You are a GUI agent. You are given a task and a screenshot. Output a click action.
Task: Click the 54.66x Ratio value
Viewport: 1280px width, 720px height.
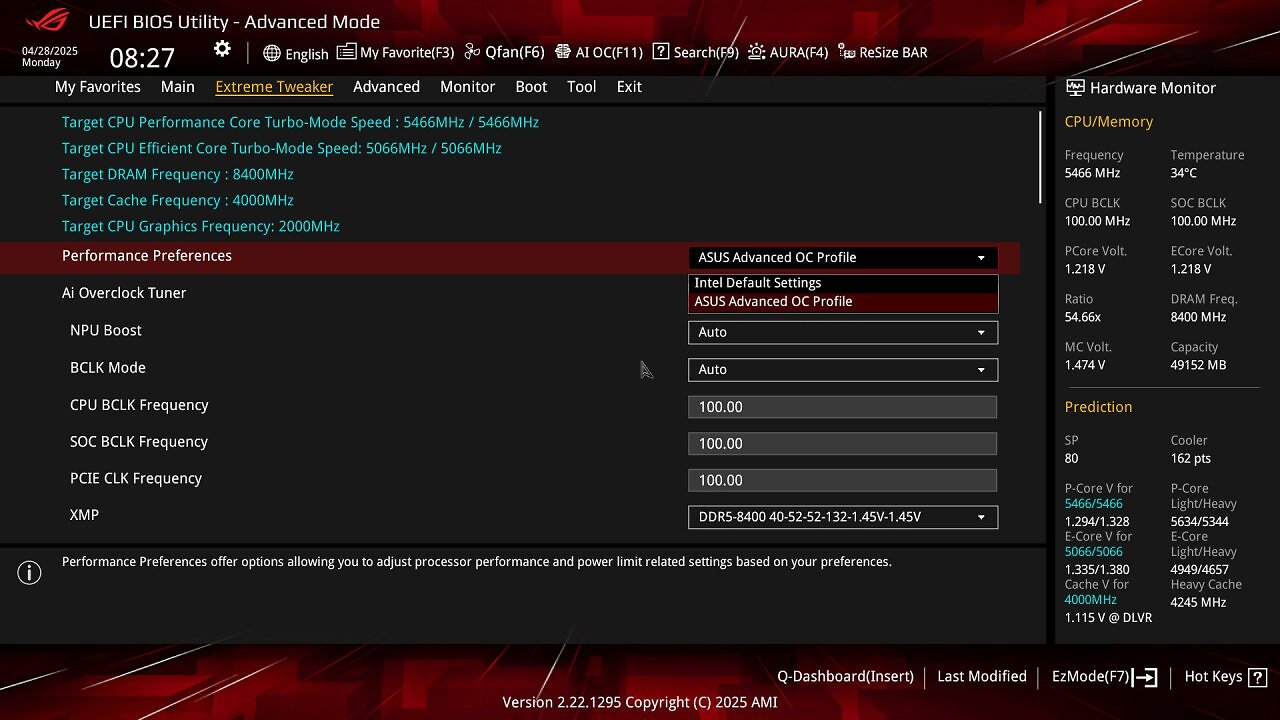pos(1083,317)
